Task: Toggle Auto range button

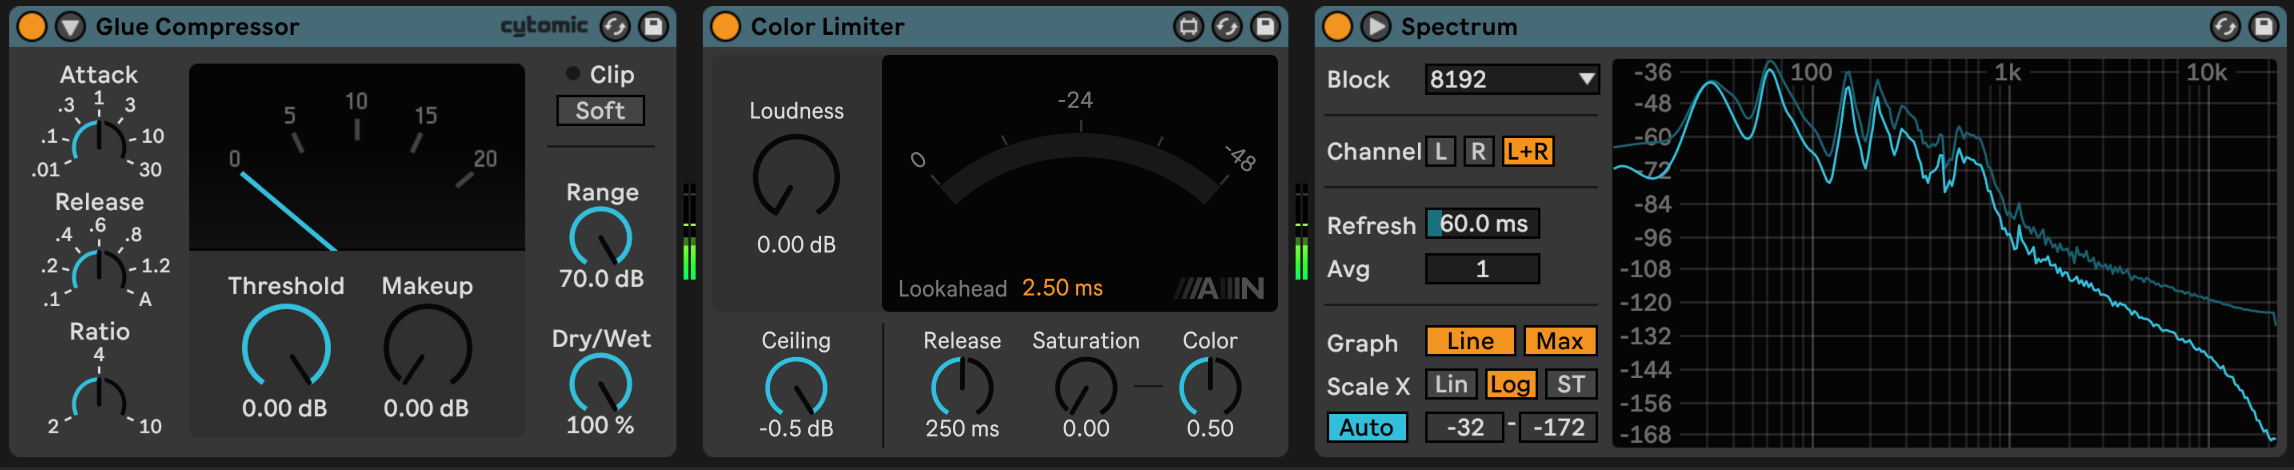Action: point(1367,428)
